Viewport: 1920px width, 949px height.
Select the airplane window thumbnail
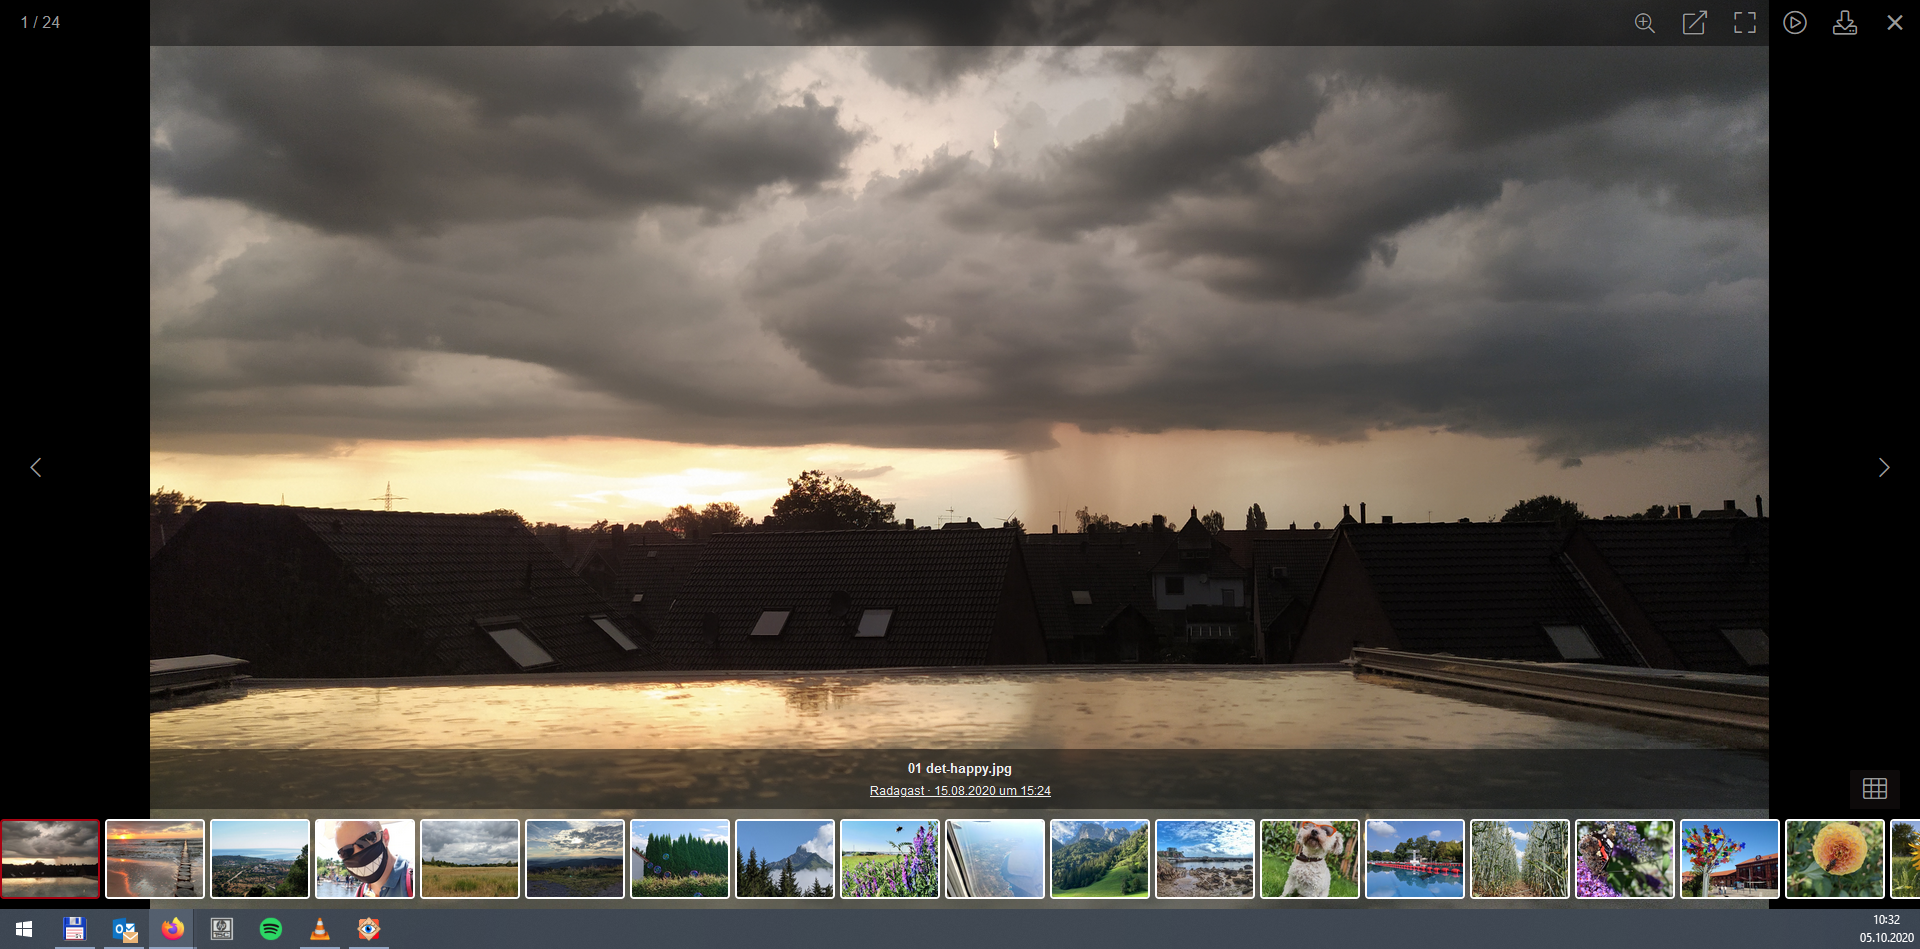[995, 859]
